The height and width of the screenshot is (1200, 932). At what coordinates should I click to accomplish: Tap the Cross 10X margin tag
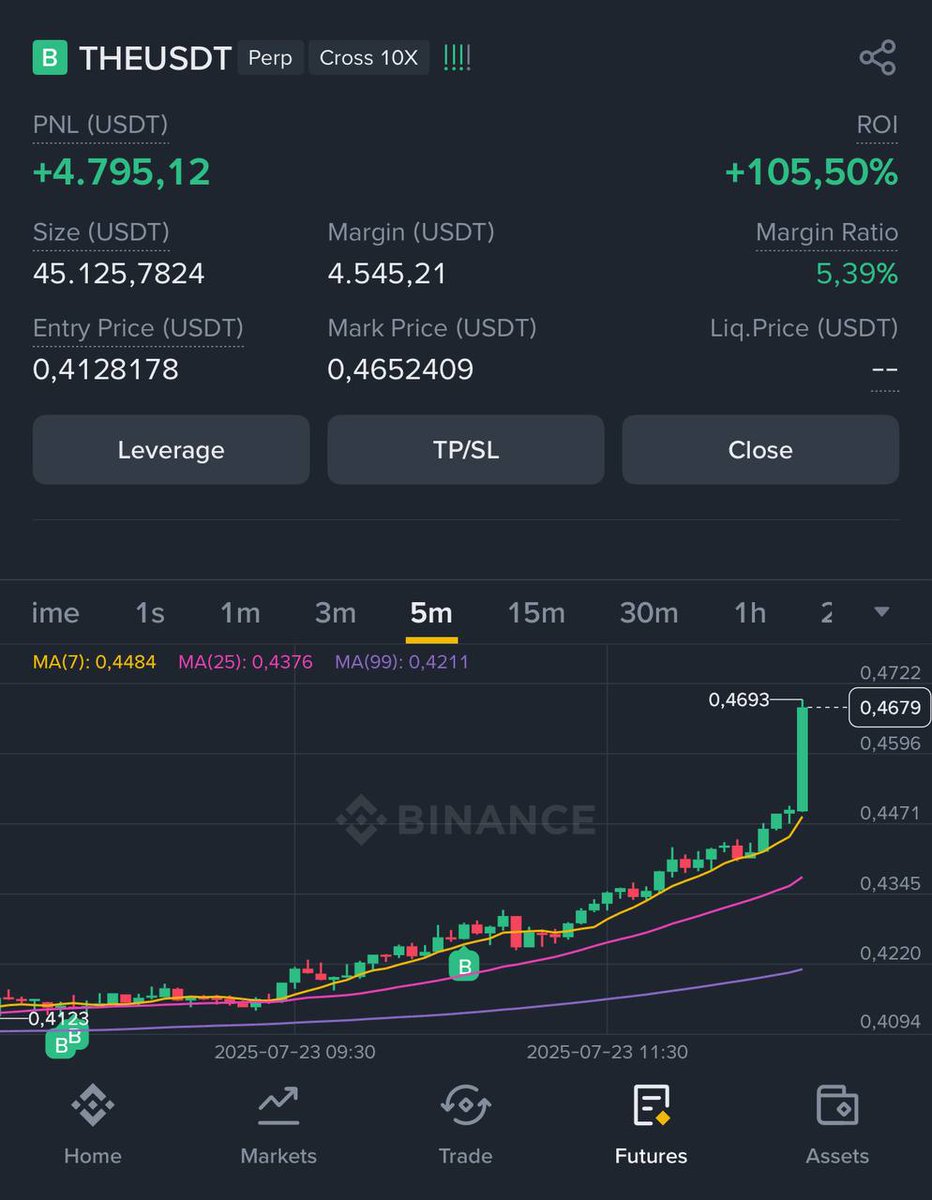coord(369,58)
